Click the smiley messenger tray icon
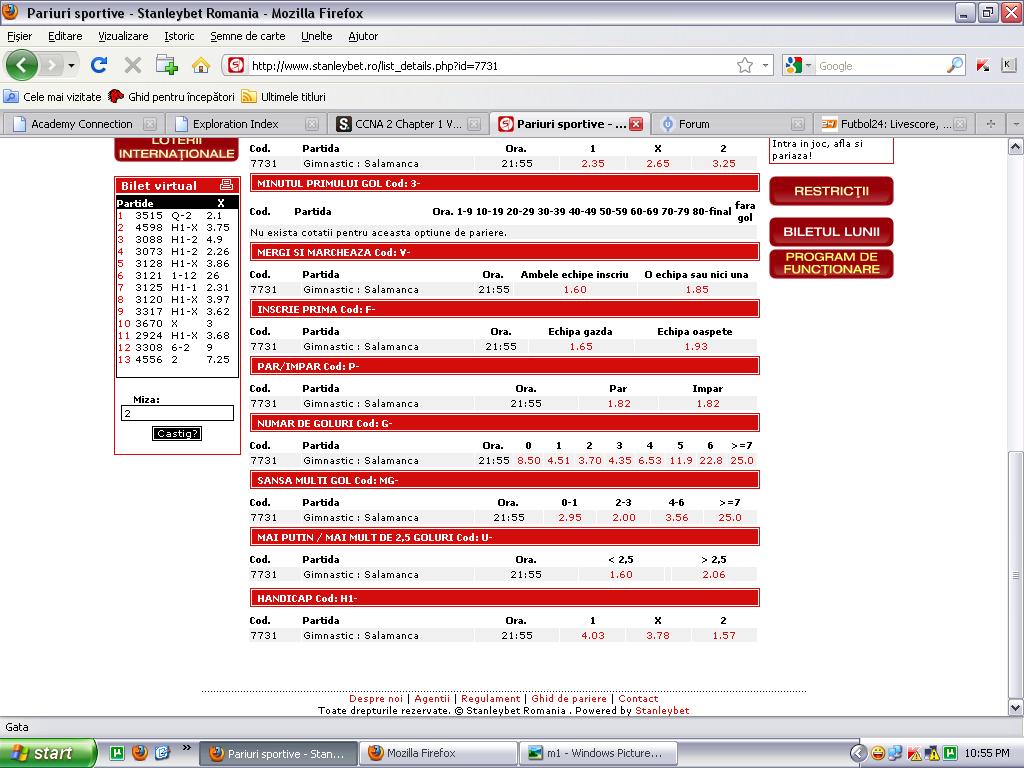 [x=878, y=753]
